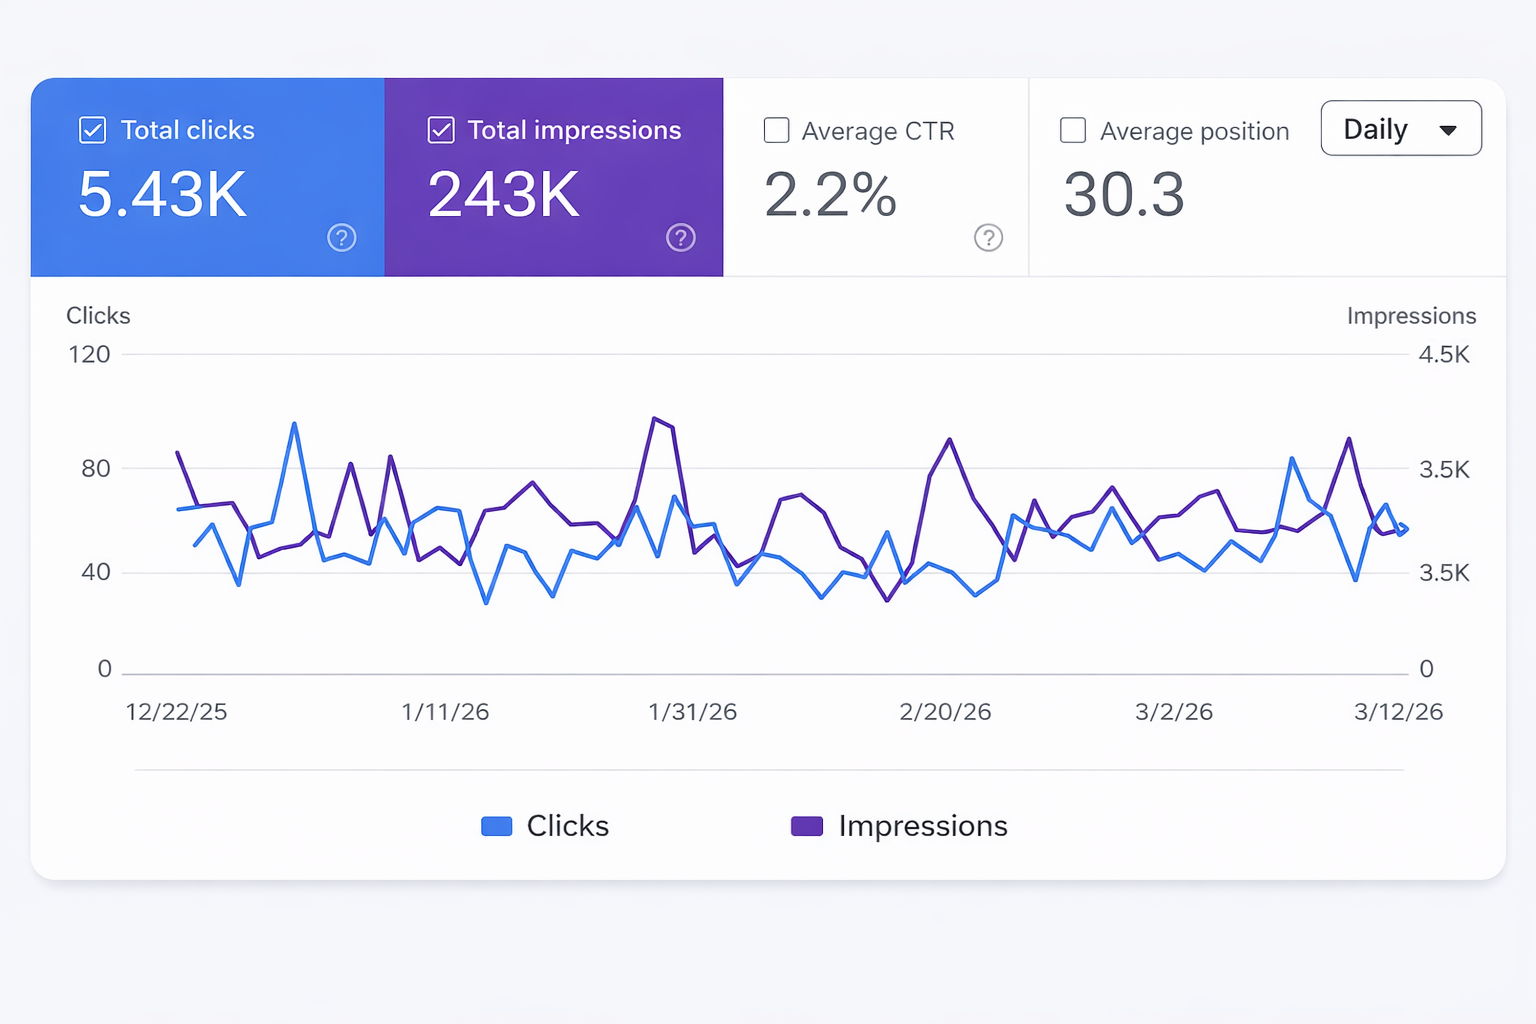This screenshot has height=1024, width=1536.
Task: Select the 243K total impressions value
Action: [x=504, y=194]
